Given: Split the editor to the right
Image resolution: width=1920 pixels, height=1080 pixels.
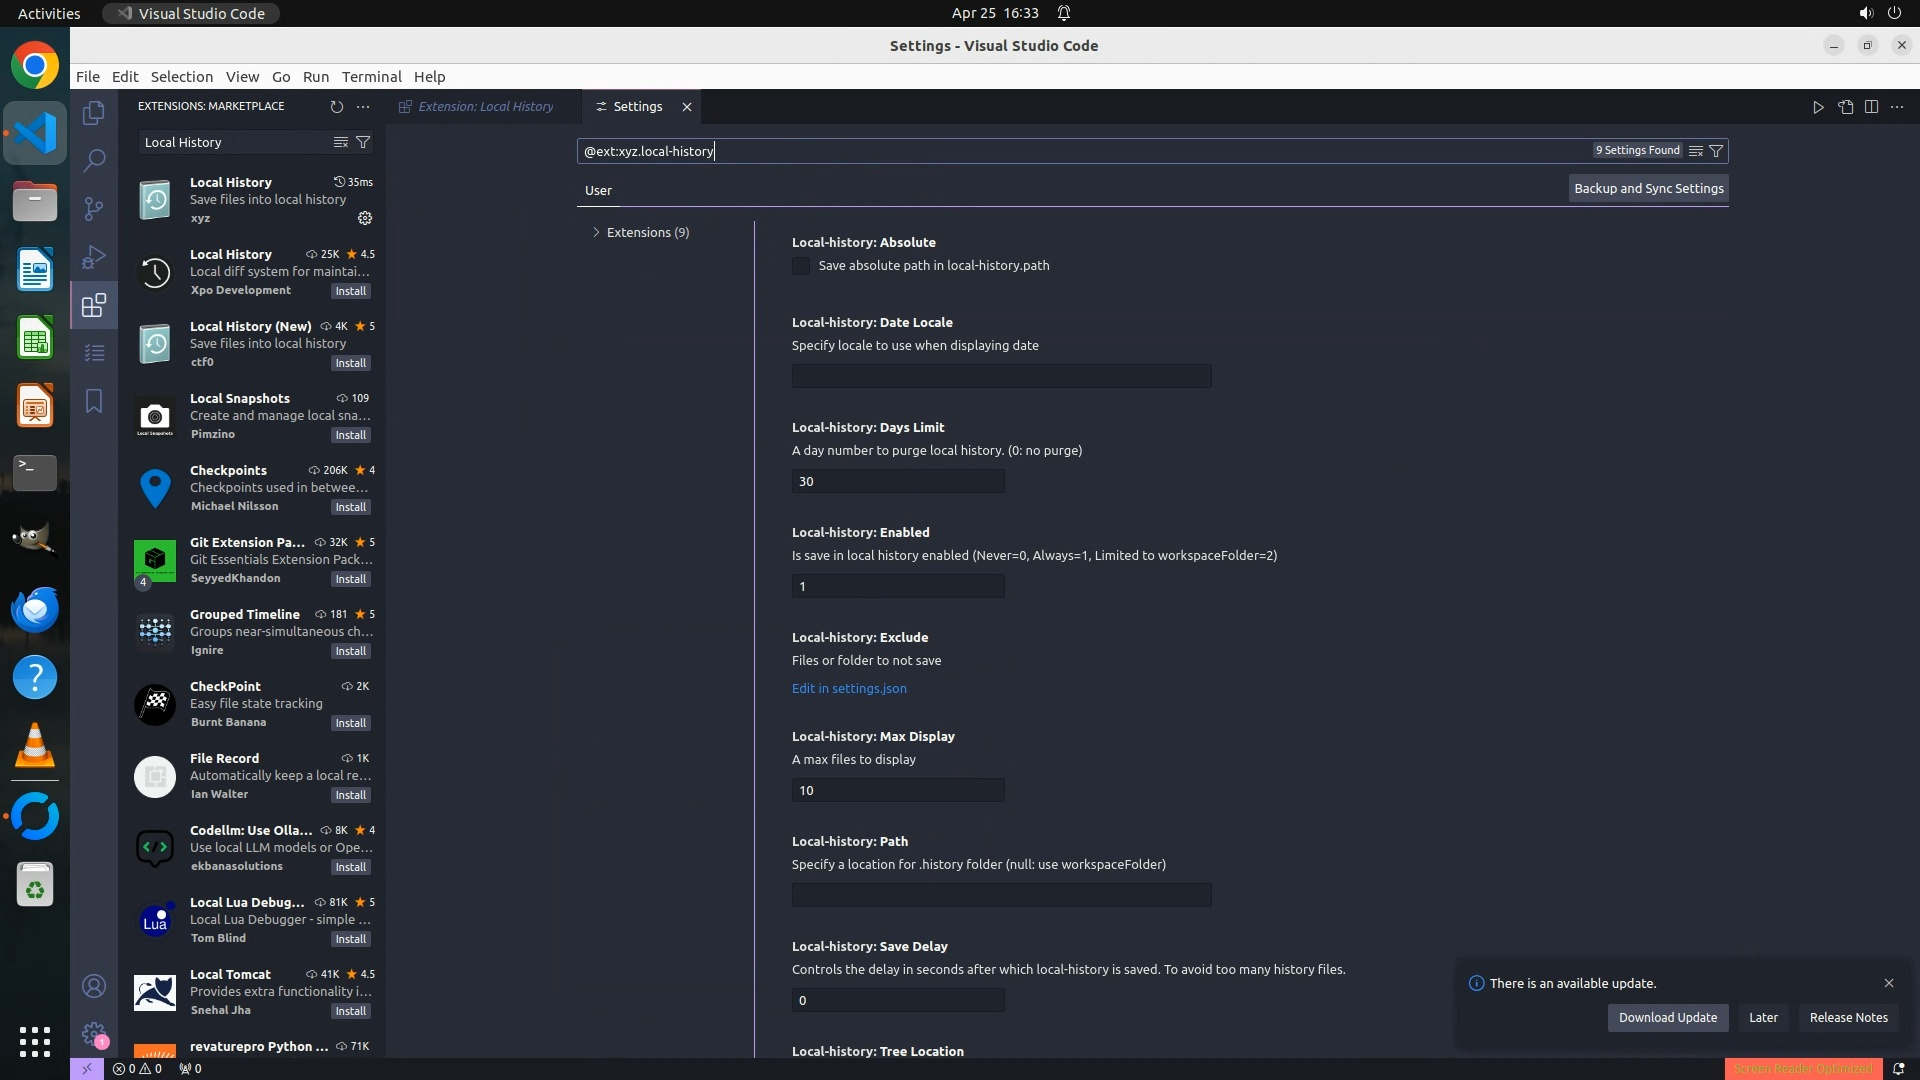Looking at the screenshot, I should (x=1871, y=107).
